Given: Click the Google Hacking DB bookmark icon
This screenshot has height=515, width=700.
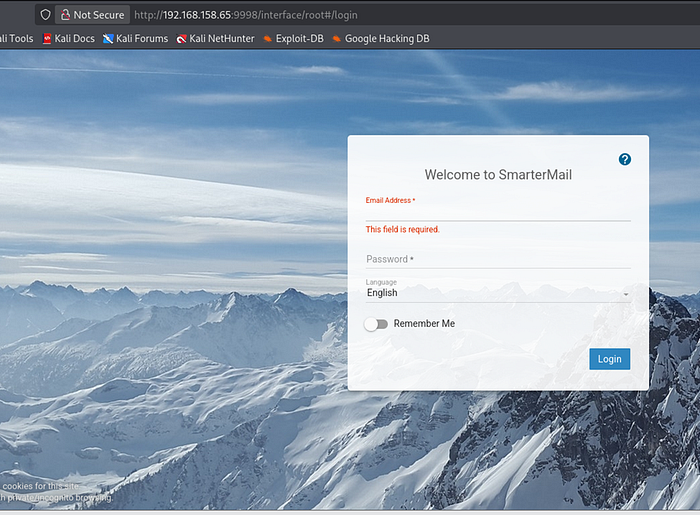Looking at the screenshot, I should 337,39.
